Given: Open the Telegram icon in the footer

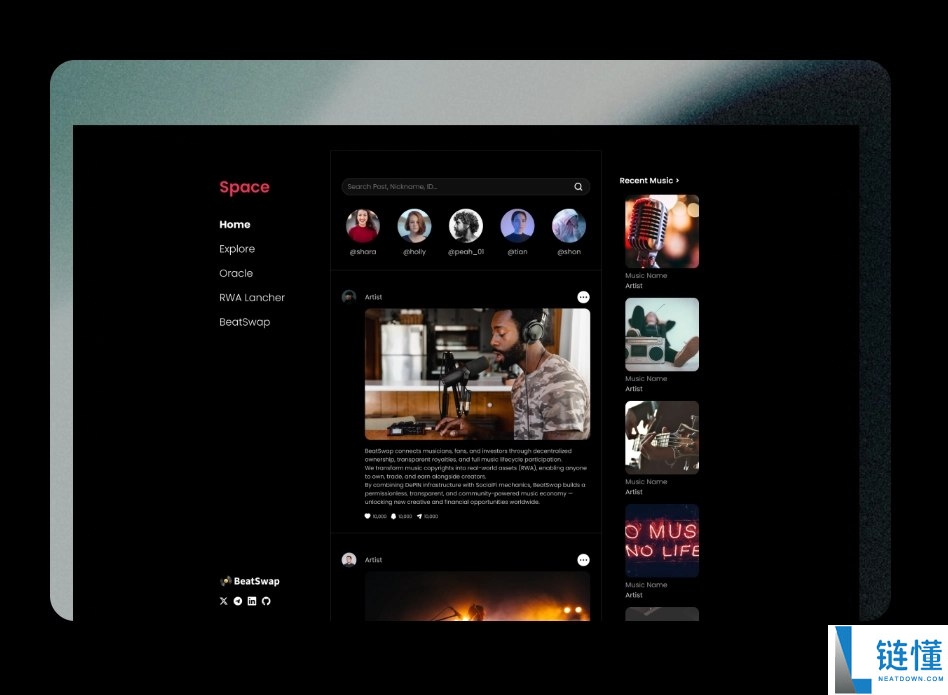Looking at the screenshot, I should click(238, 601).
